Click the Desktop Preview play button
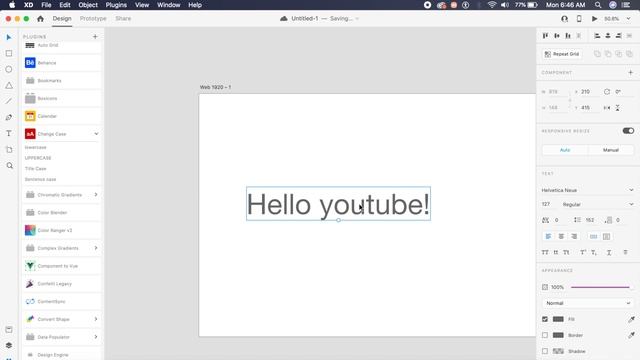Screen dimensions: 640x360 point(595,19)
